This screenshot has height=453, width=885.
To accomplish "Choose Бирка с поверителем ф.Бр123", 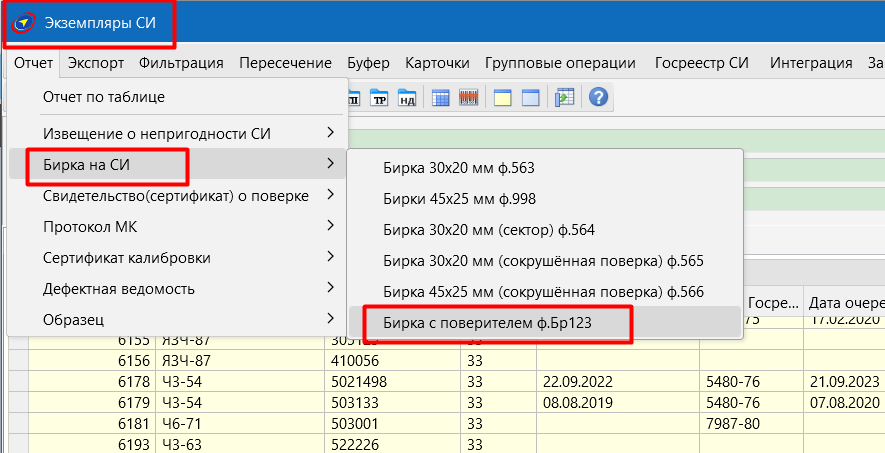I will pyautogui.click(x=545, y=323).
